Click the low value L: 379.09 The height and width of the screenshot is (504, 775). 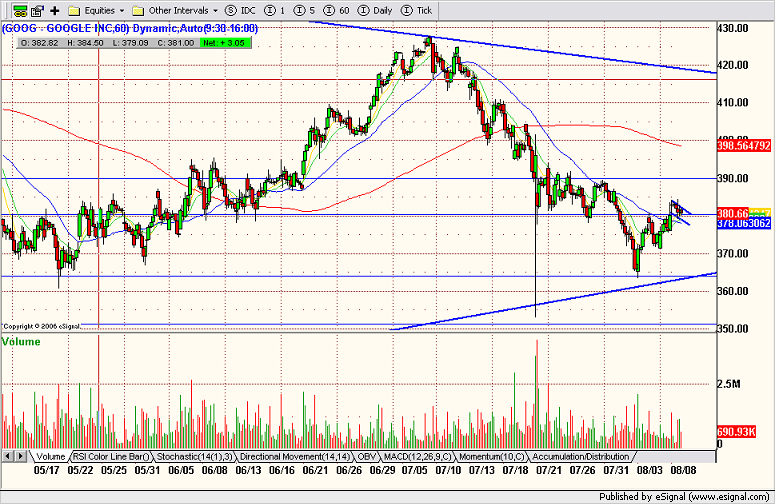tap(130, 43)
